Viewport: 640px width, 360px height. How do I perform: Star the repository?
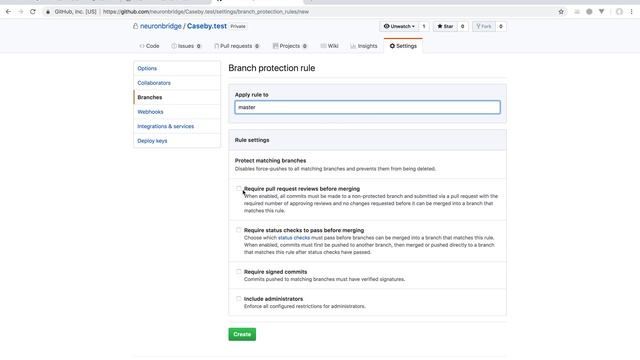pos(445,26)
